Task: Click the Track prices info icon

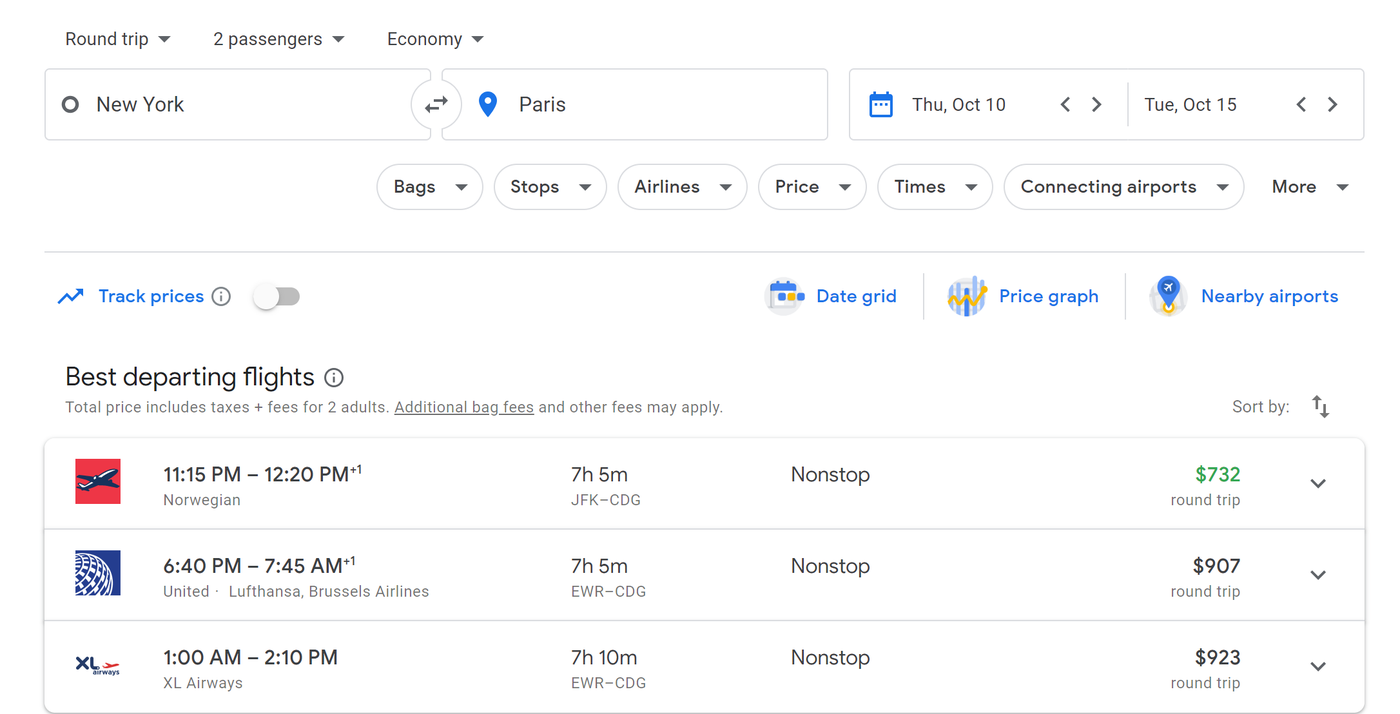Action: 222,297
